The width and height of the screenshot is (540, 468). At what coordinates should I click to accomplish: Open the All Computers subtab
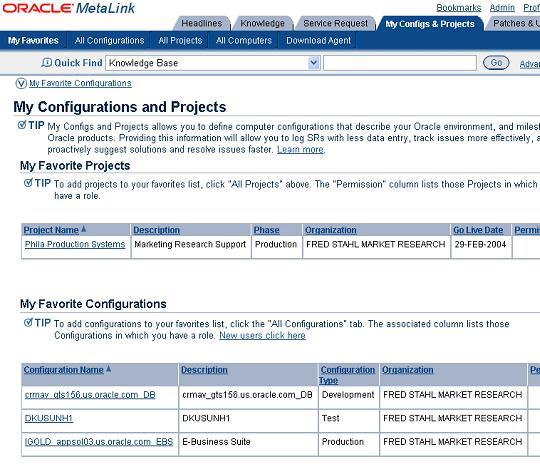point(243,41)
